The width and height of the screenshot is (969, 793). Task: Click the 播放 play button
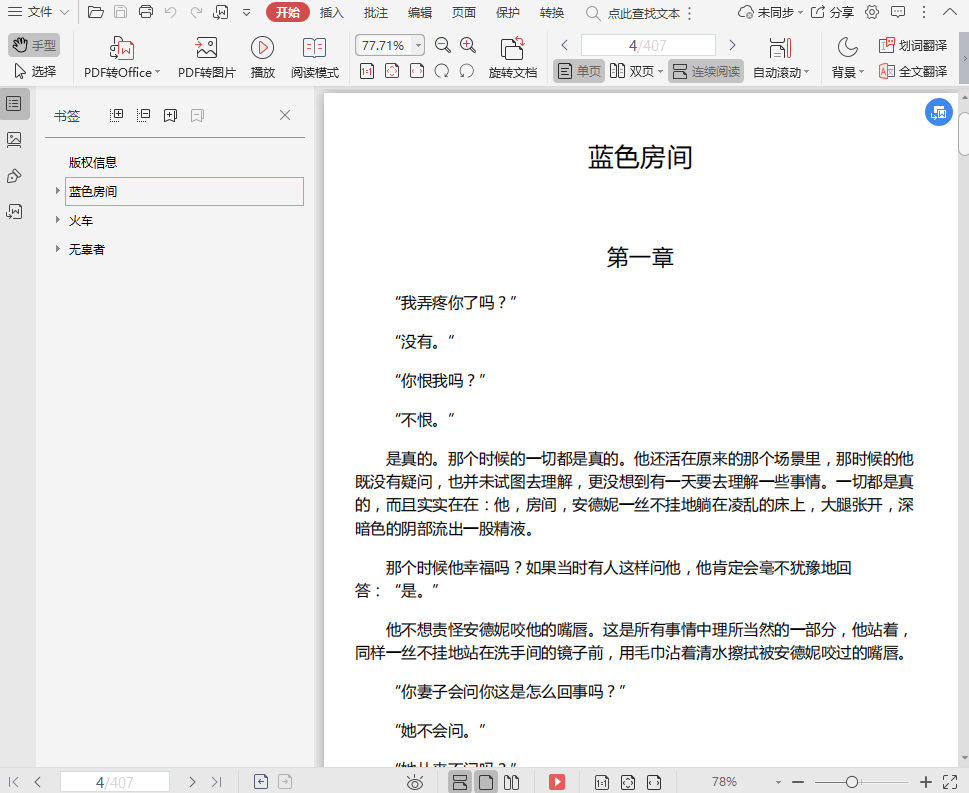[263, 57]
